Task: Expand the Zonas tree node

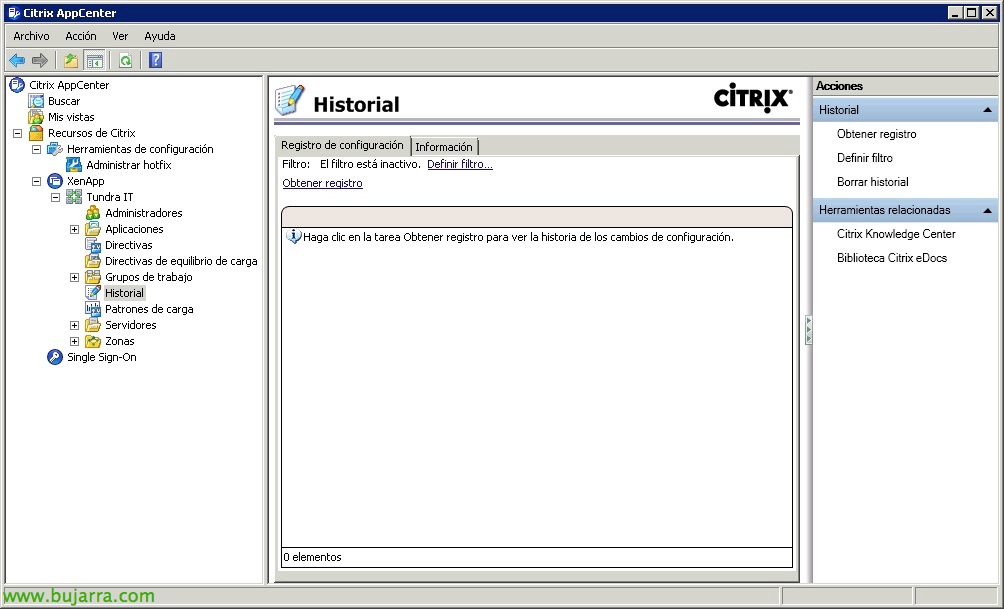Action: click(x=74, y=341)
